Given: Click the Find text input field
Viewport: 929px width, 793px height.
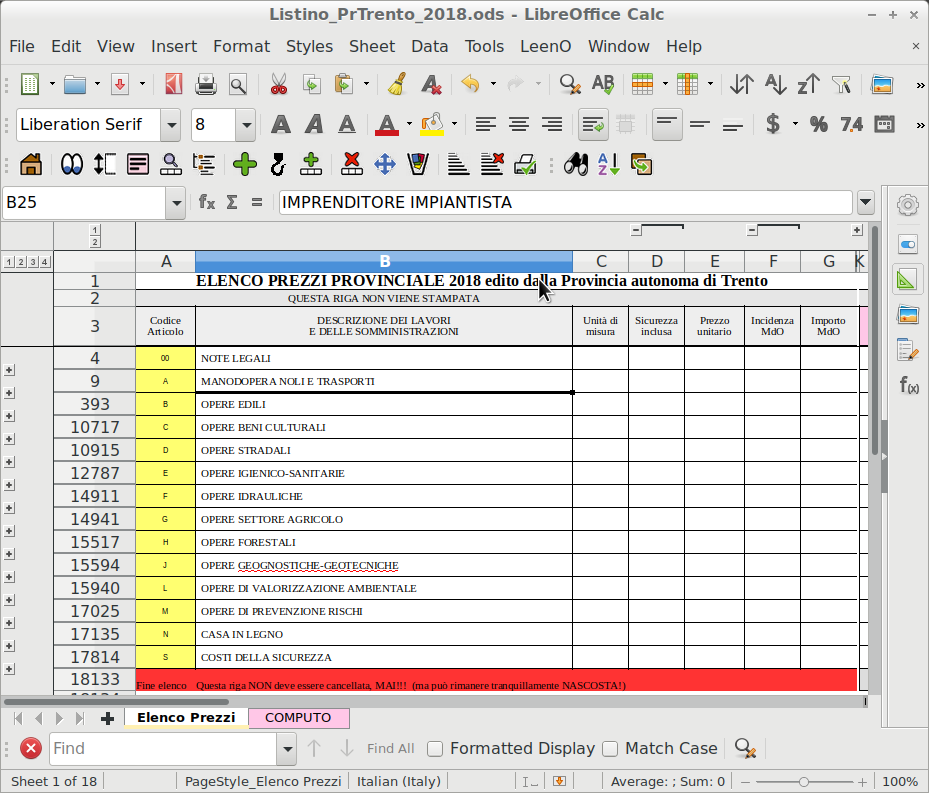Looking at the screenshot, I should 164,749.
